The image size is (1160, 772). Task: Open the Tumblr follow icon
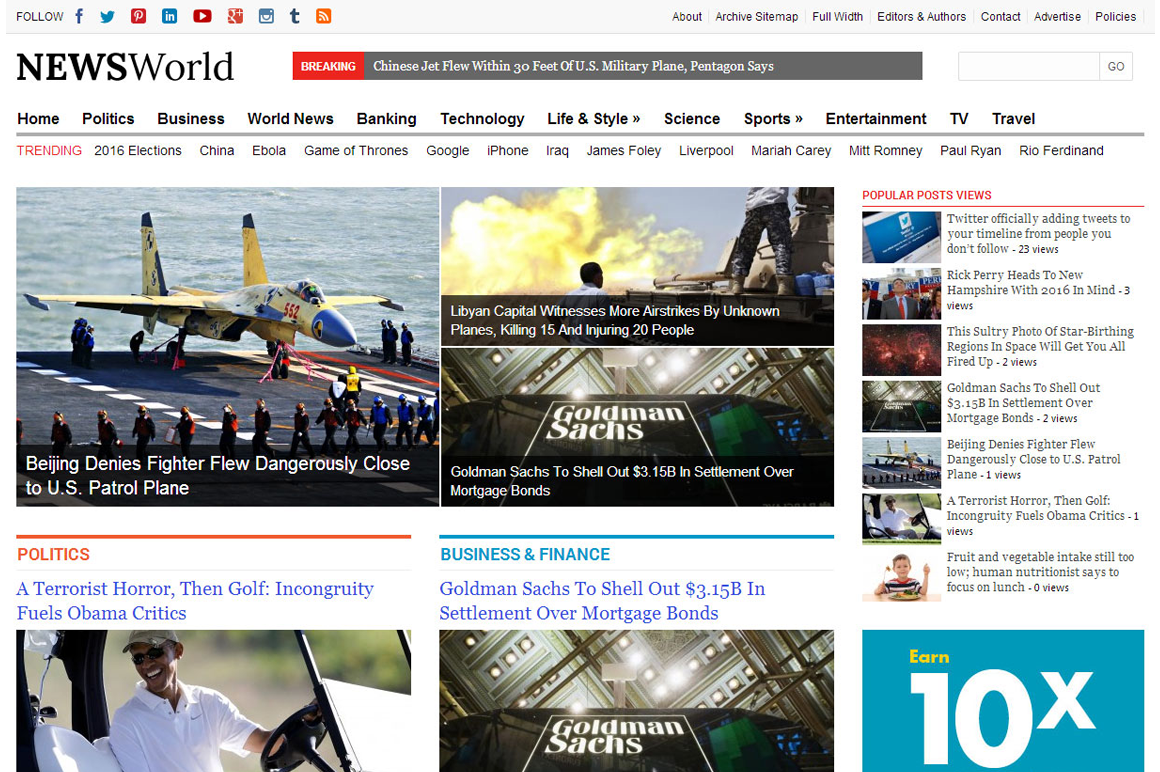(x=294, y=16)
